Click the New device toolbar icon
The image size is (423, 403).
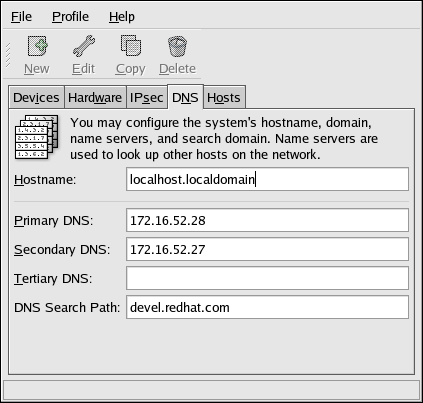[x=37, y=46]
